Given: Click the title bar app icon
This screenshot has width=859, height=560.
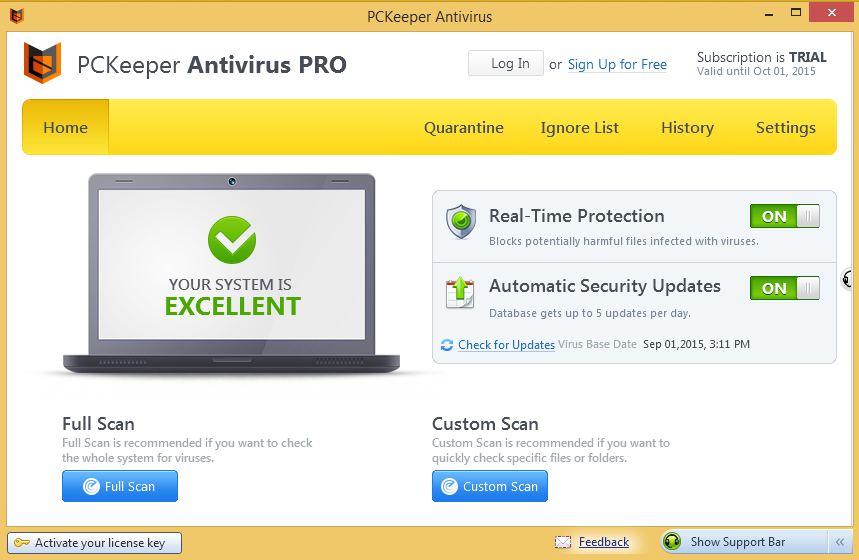Looking at the screenshot, I should [17, 16].
